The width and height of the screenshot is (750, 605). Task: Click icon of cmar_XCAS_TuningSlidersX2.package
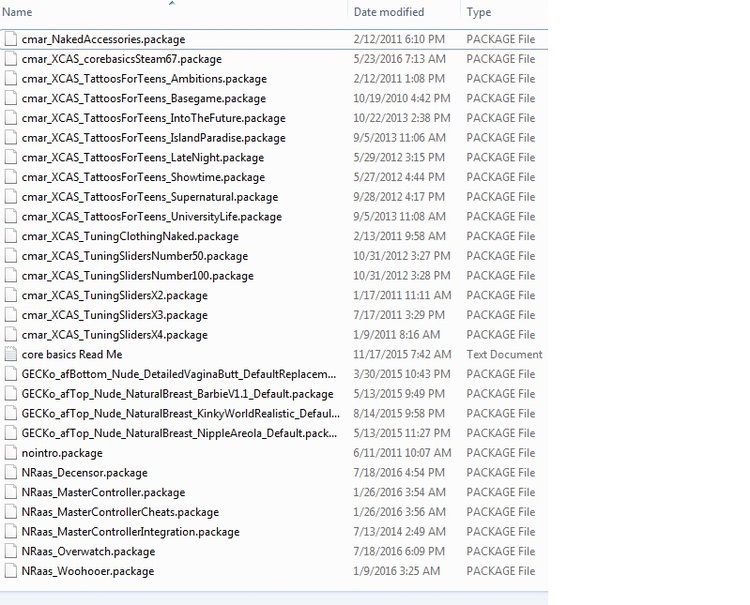coord(11,295)
